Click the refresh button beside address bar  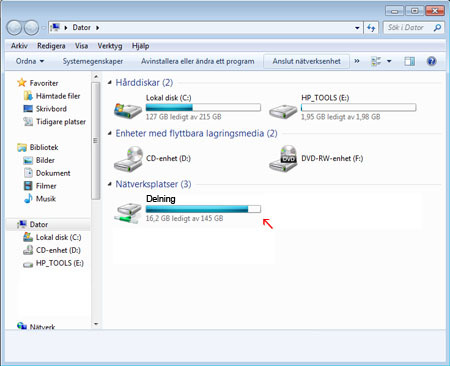click(371, 28)
